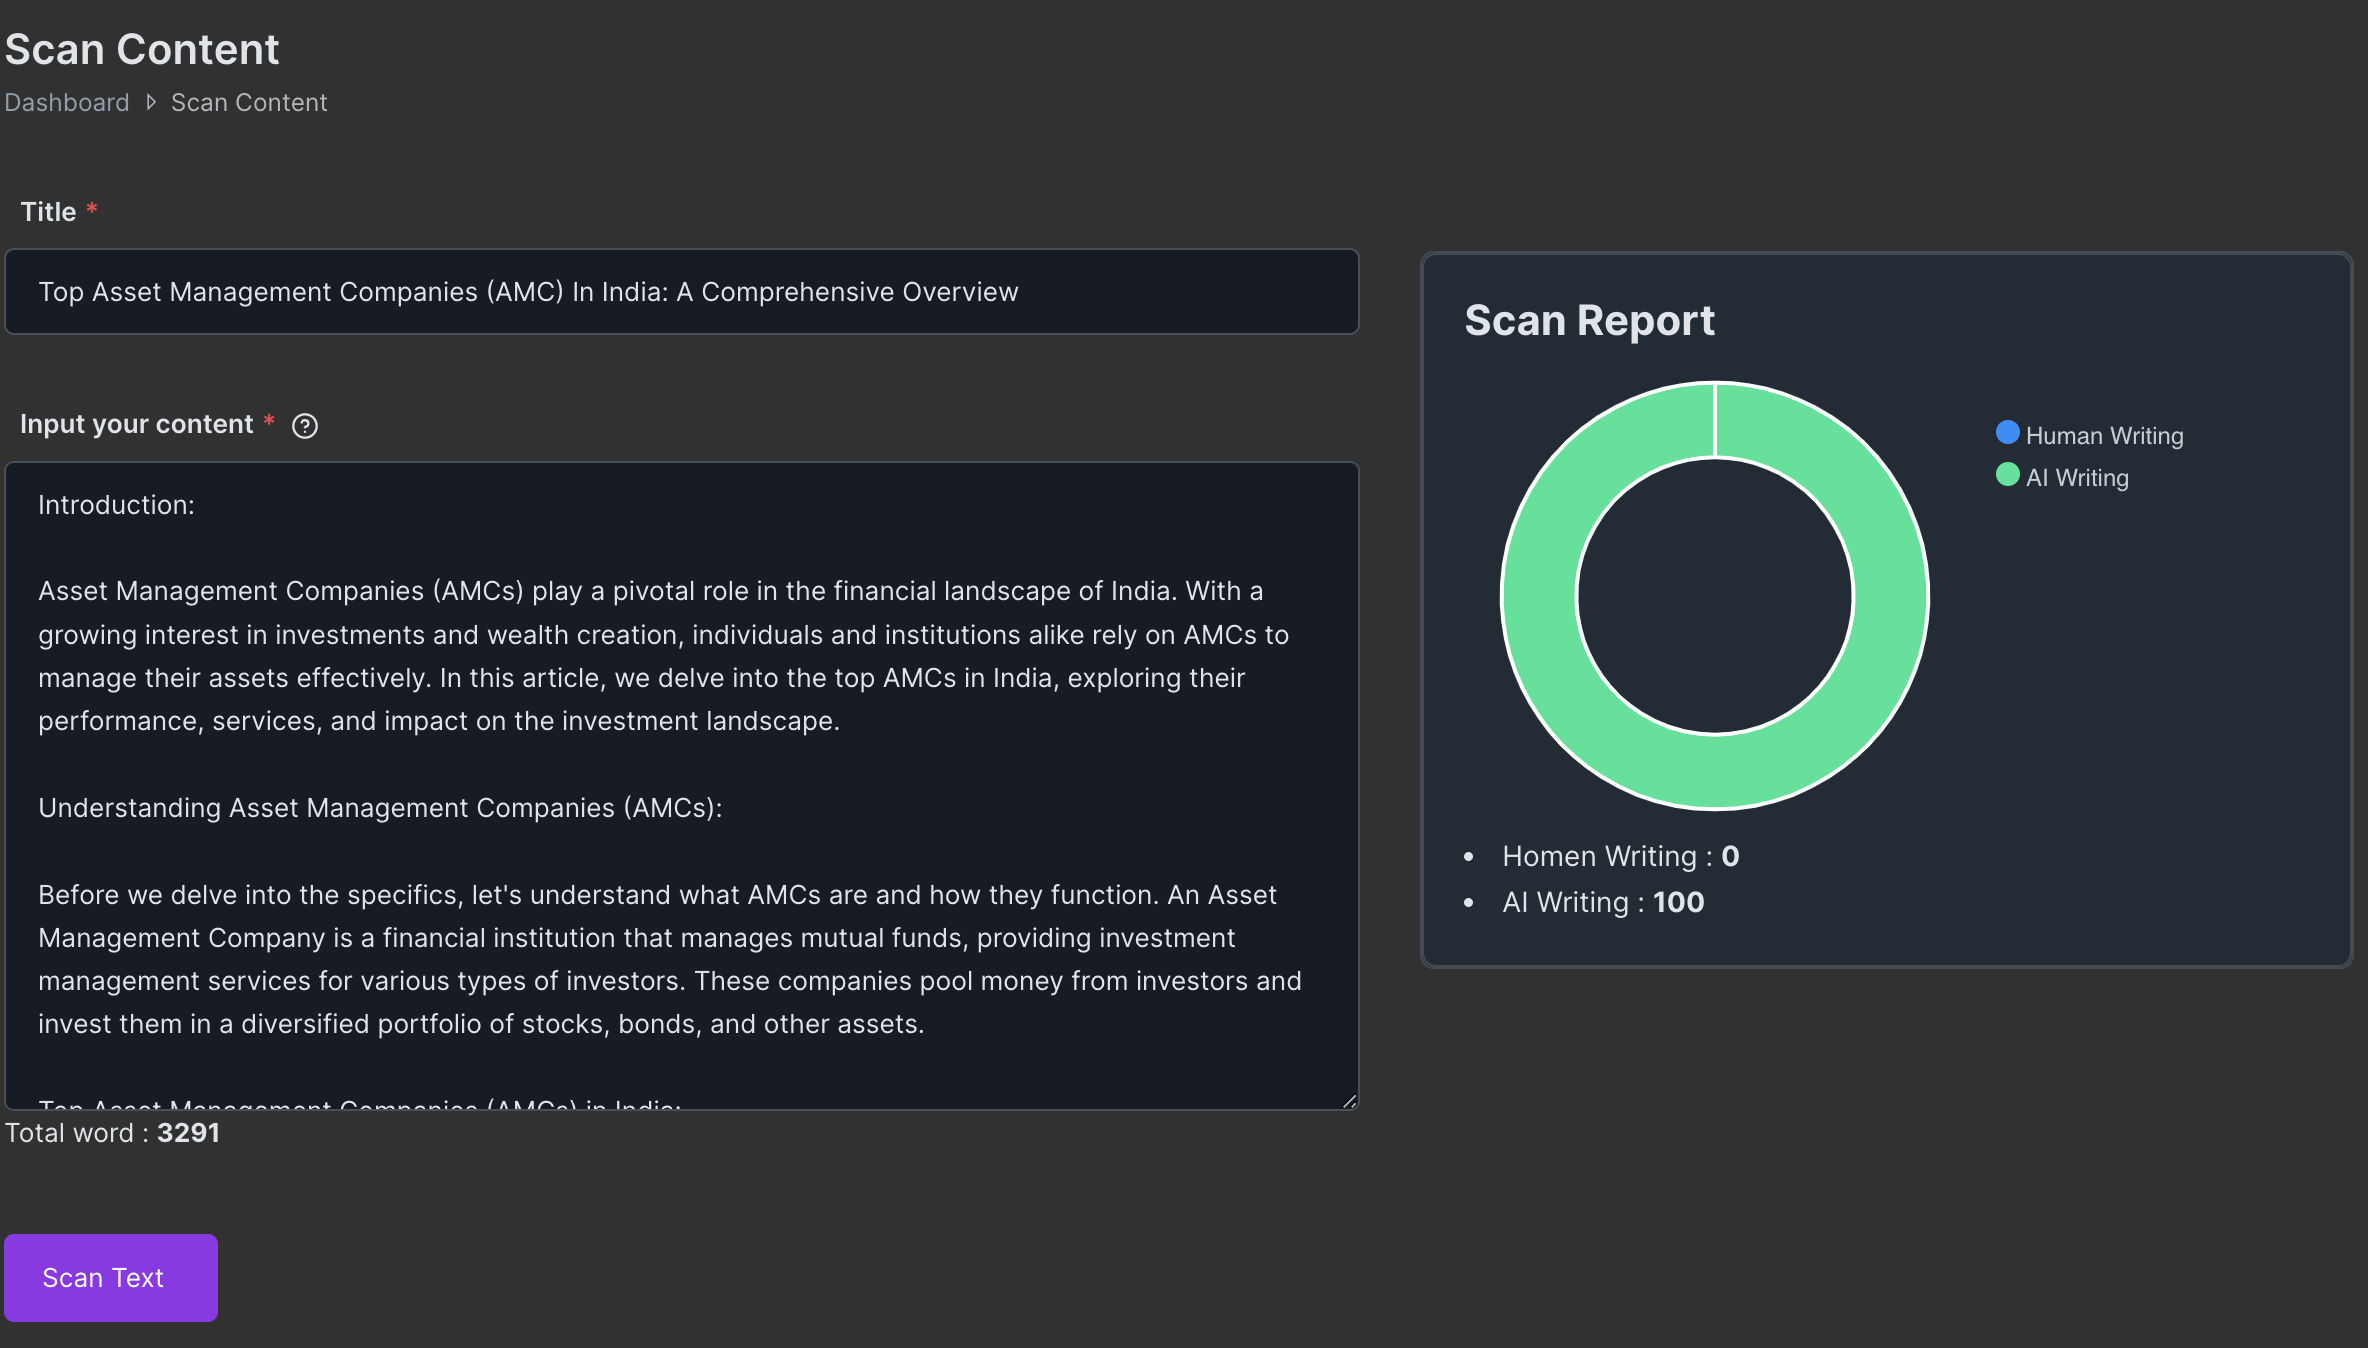Click the 'Title' field label
2368x1348 pixels.
coord(48,212)
